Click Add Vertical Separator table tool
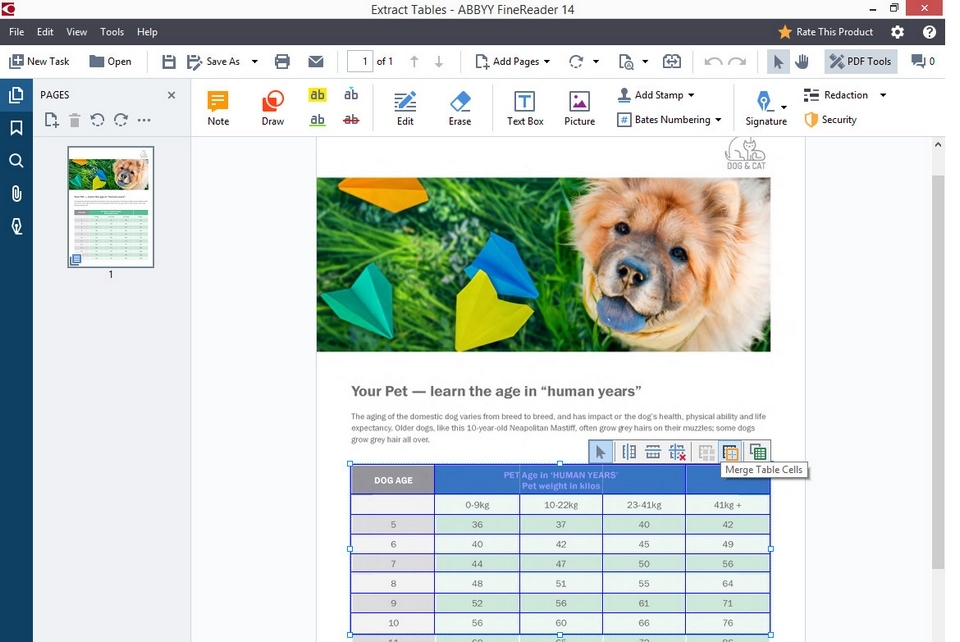 click(x=629, y=452)
